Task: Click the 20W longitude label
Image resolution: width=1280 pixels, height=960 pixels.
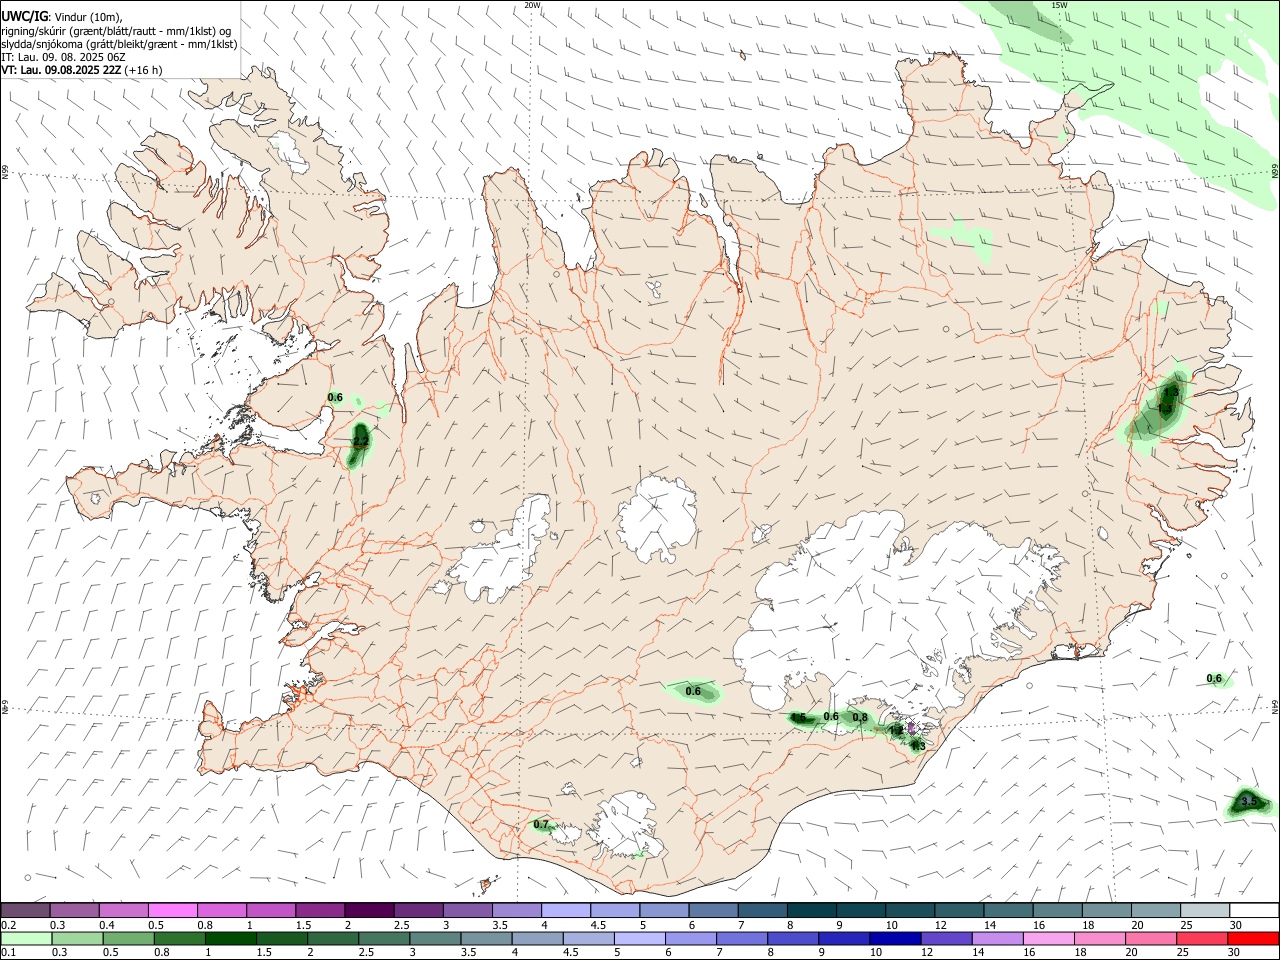Action: (532, 5)
